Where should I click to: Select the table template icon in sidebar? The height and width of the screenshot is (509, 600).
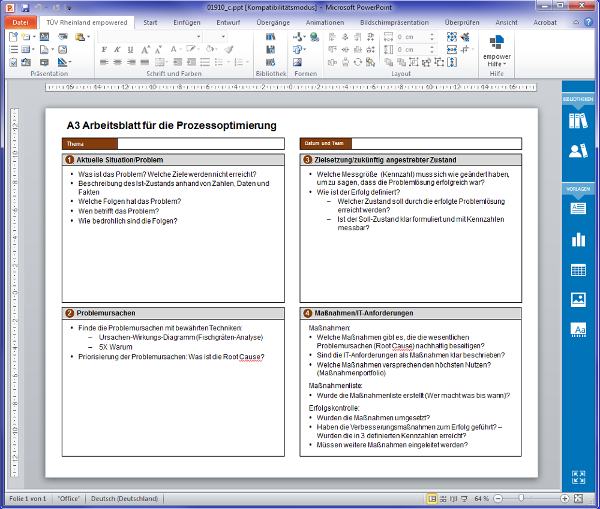578,270
